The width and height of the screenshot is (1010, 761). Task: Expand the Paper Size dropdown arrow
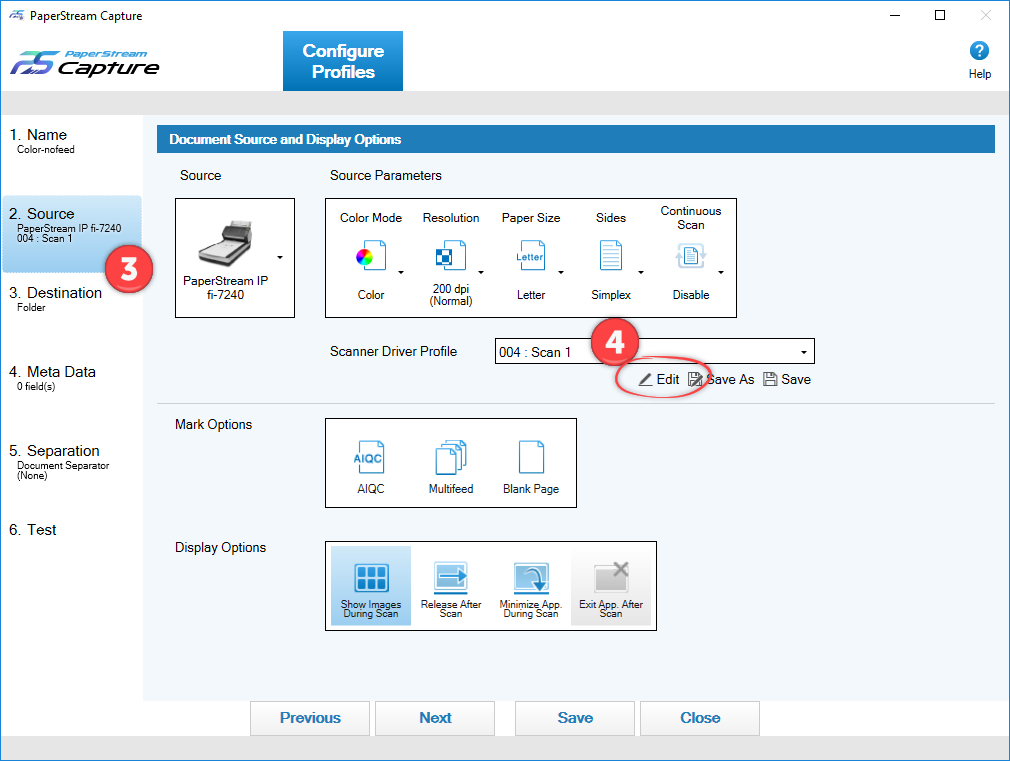(560, 273)
